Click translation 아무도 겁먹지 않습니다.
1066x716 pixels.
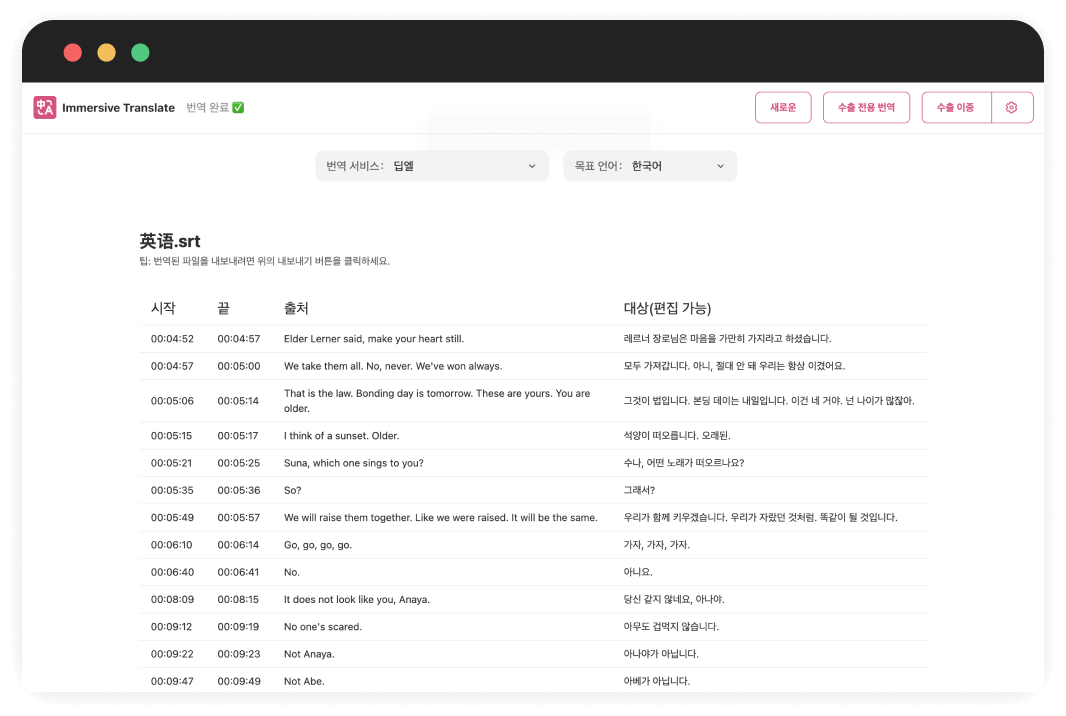pyautogui.click(x=671, y=626)
